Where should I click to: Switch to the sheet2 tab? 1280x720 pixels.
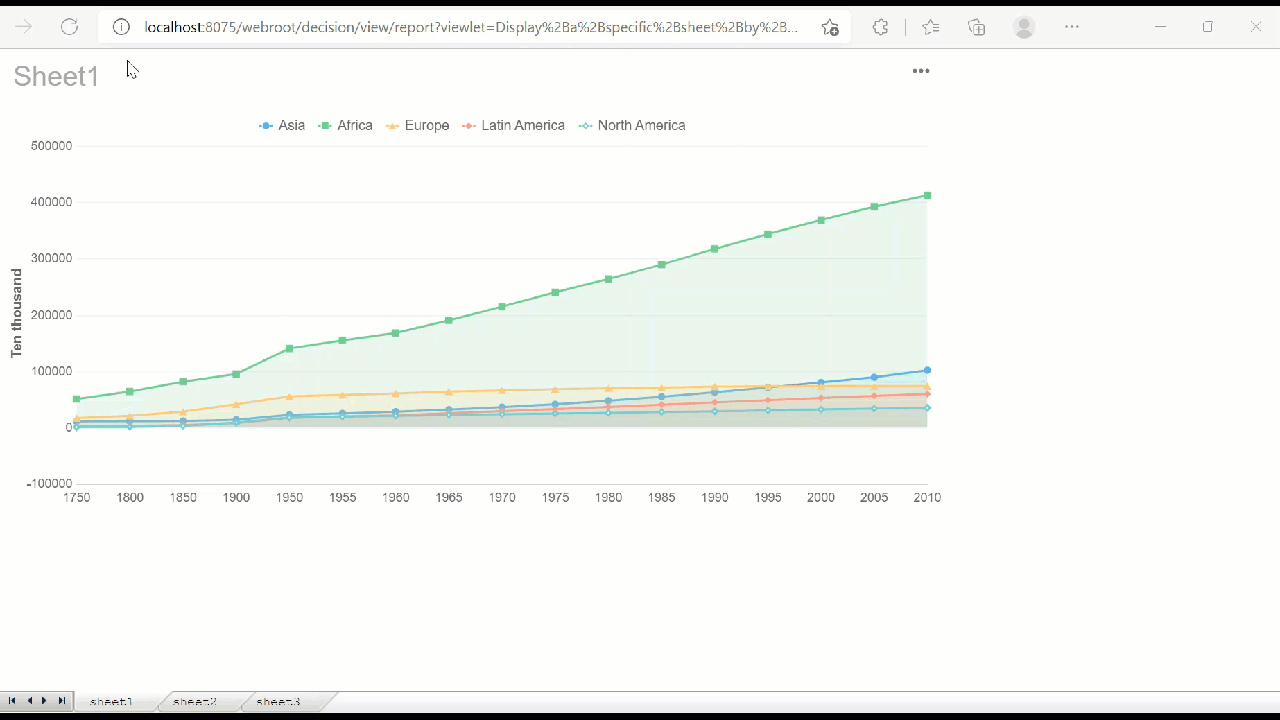[x=195, y=702]
